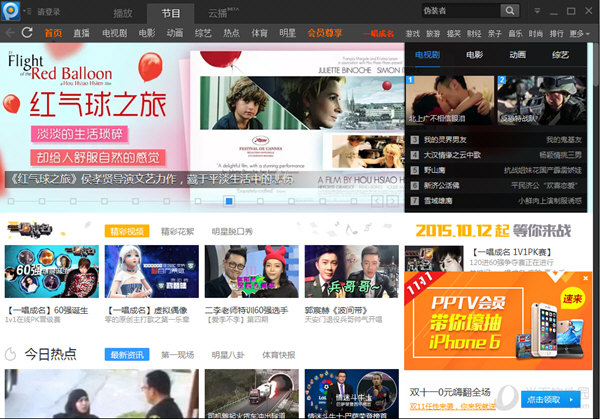Open the 北上广不相信眼泪 thumbnail
Viewport: 600px width, 419px height.
pyautogui.click(x=450, y=100)
